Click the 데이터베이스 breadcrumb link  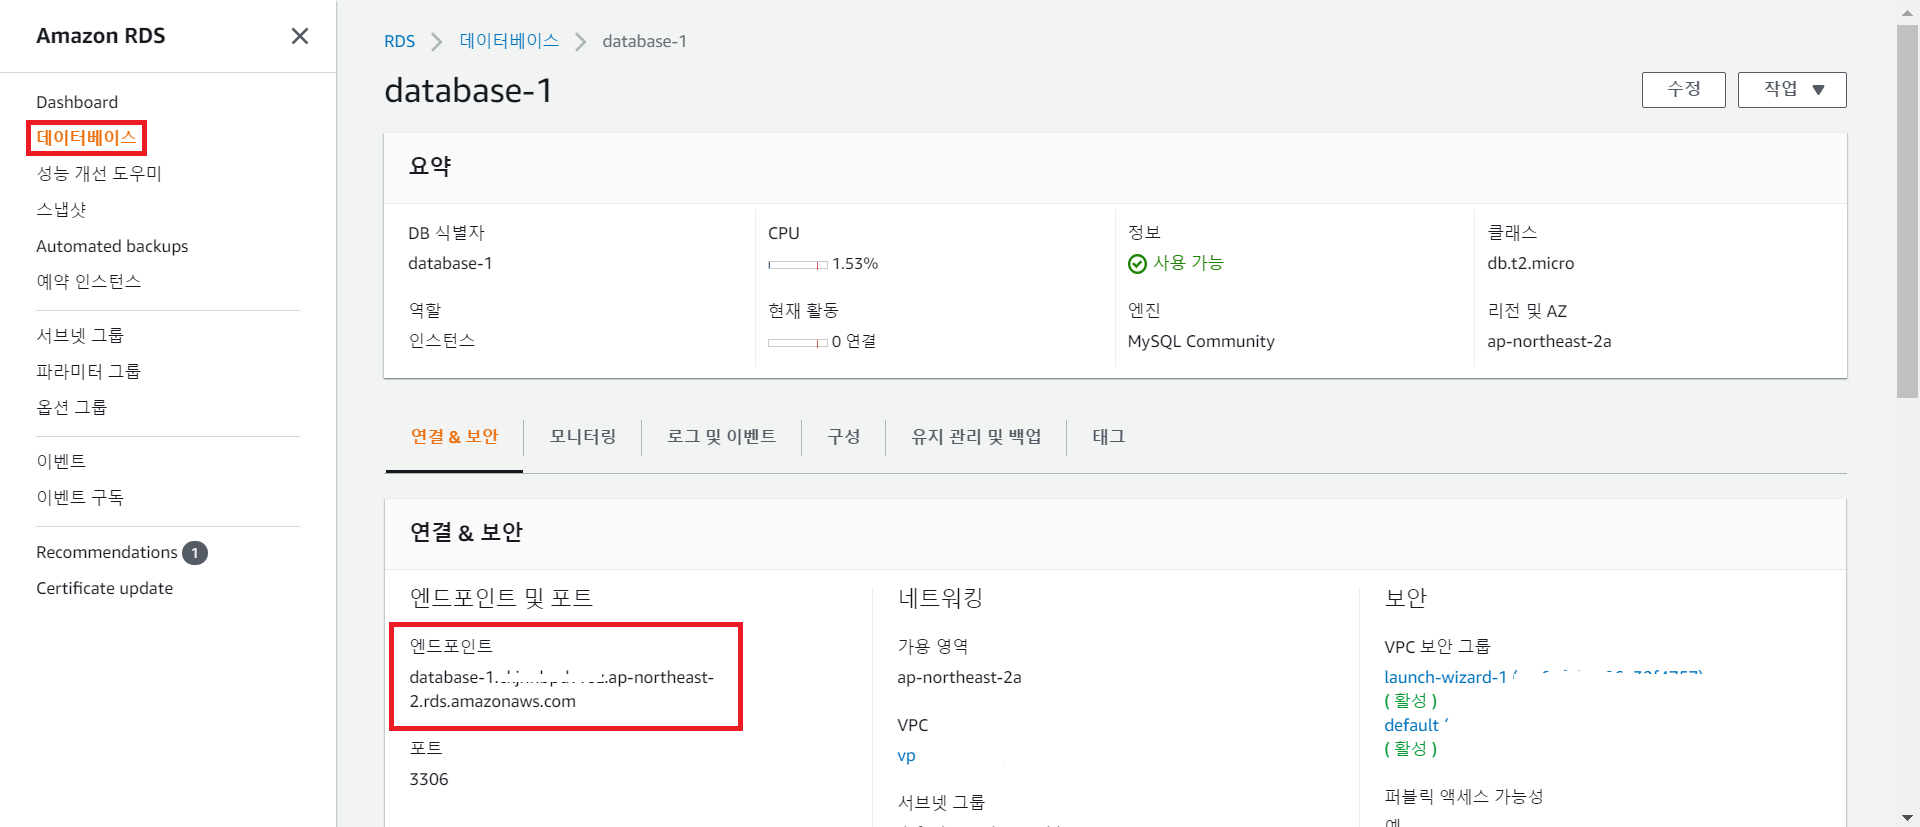509,41
